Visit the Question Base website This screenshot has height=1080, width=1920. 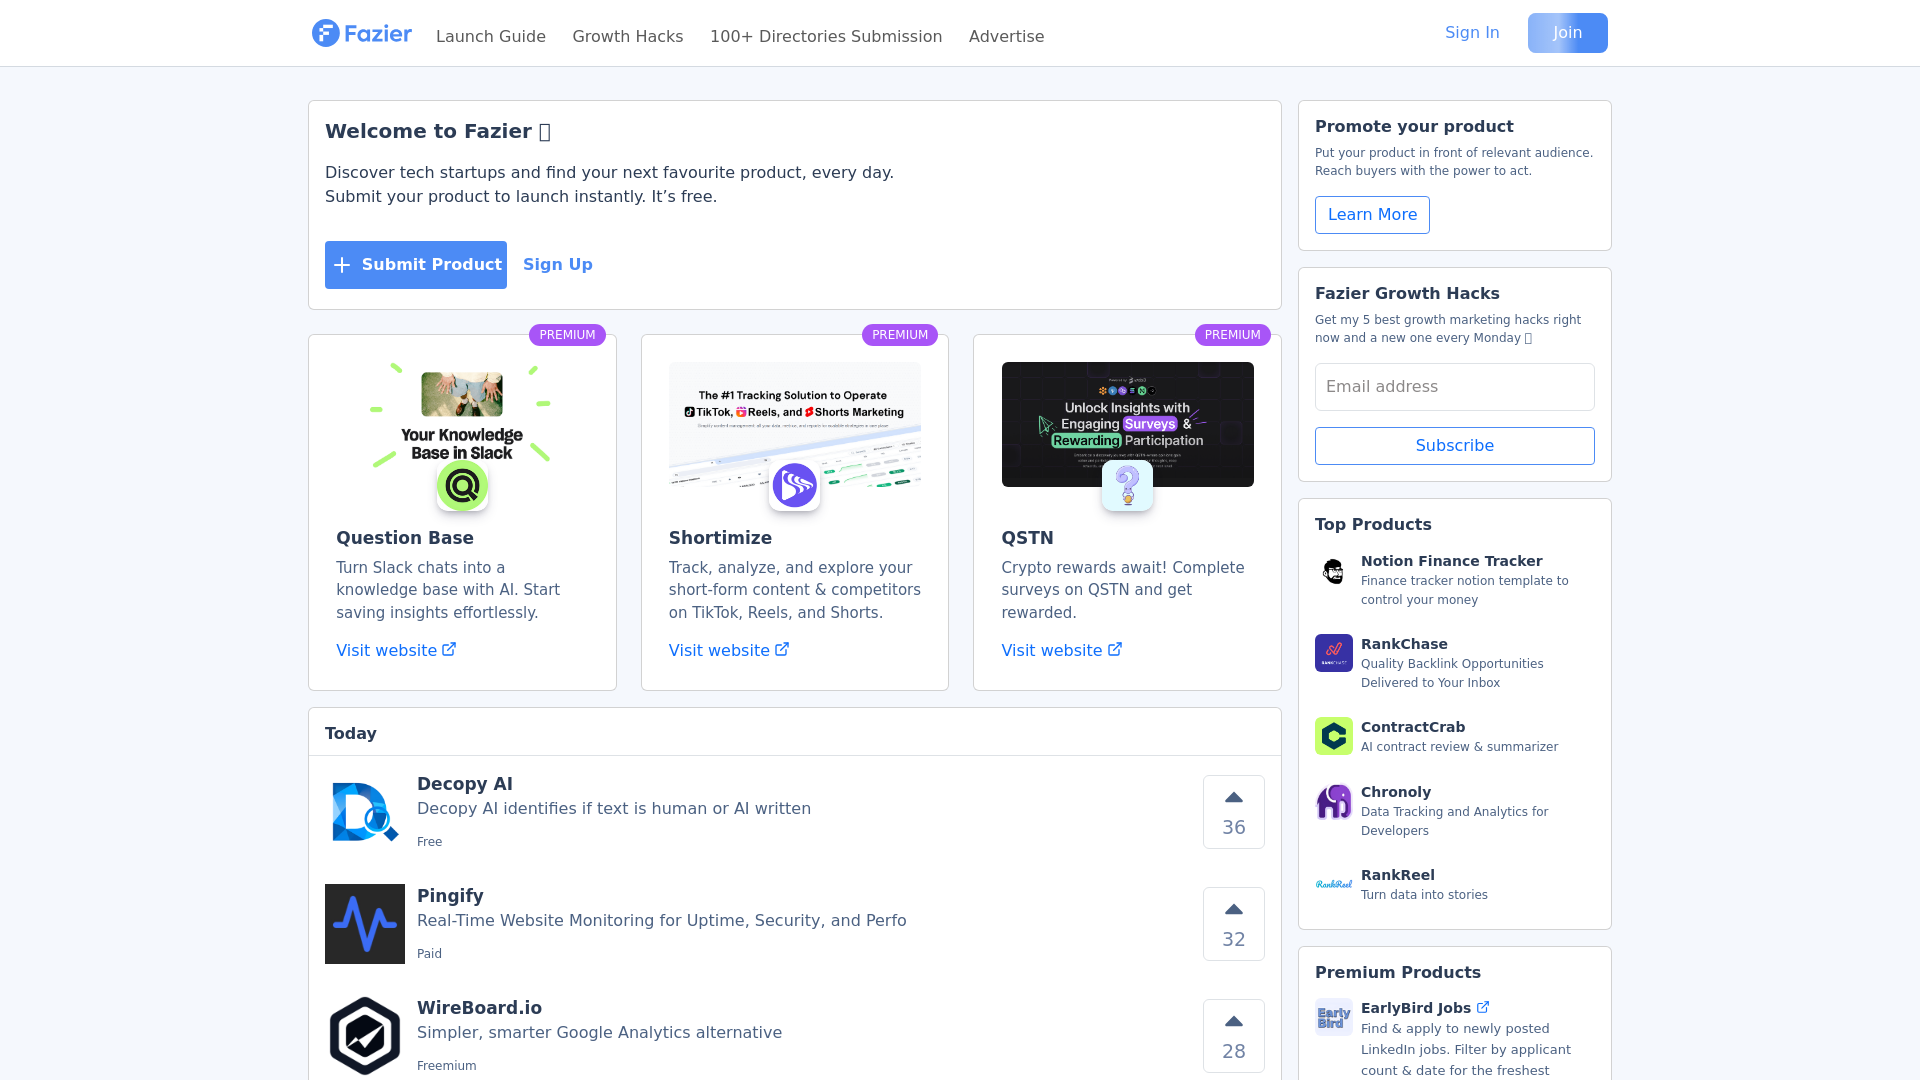[386, 650]
